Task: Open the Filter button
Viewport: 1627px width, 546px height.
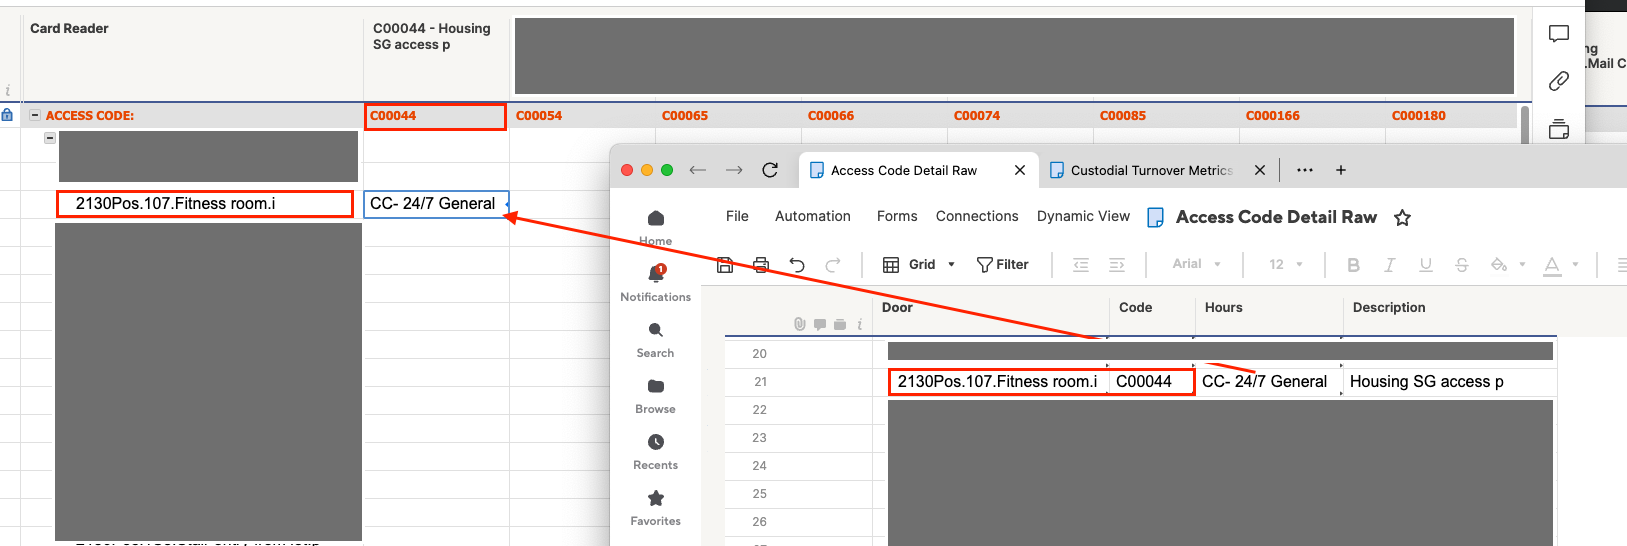Action: coord(1003,264)
